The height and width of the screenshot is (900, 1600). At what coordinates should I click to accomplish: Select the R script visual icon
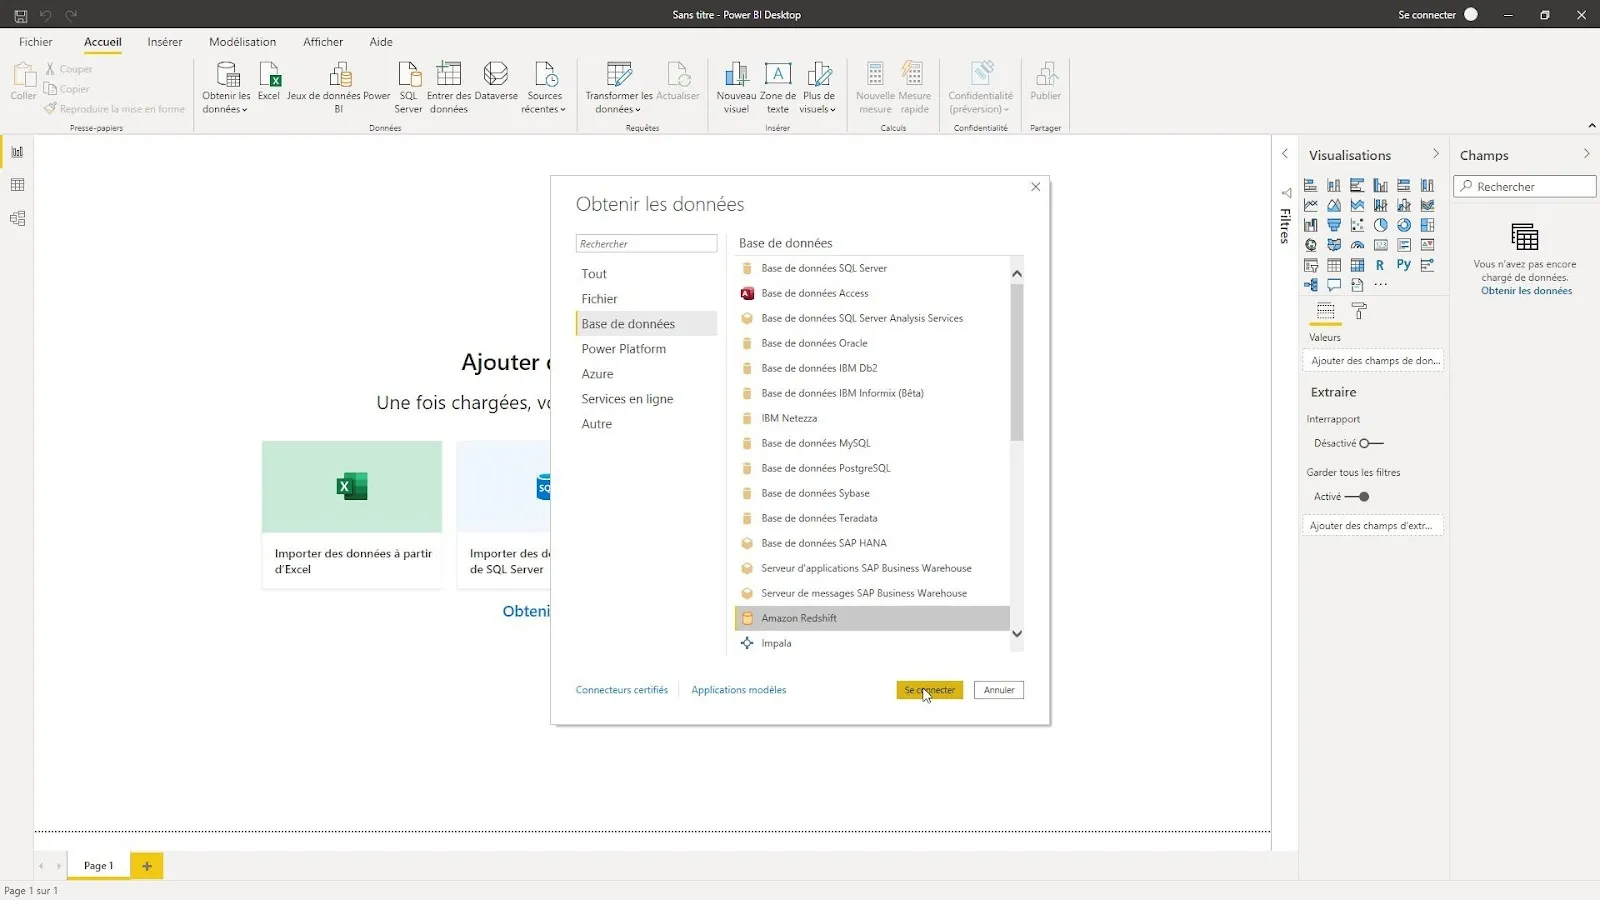pos(1380,265)
